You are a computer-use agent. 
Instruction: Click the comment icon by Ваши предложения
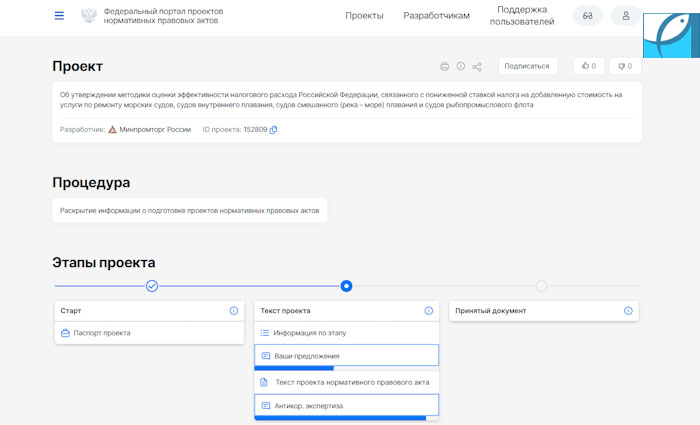click(x=266, y=356)
